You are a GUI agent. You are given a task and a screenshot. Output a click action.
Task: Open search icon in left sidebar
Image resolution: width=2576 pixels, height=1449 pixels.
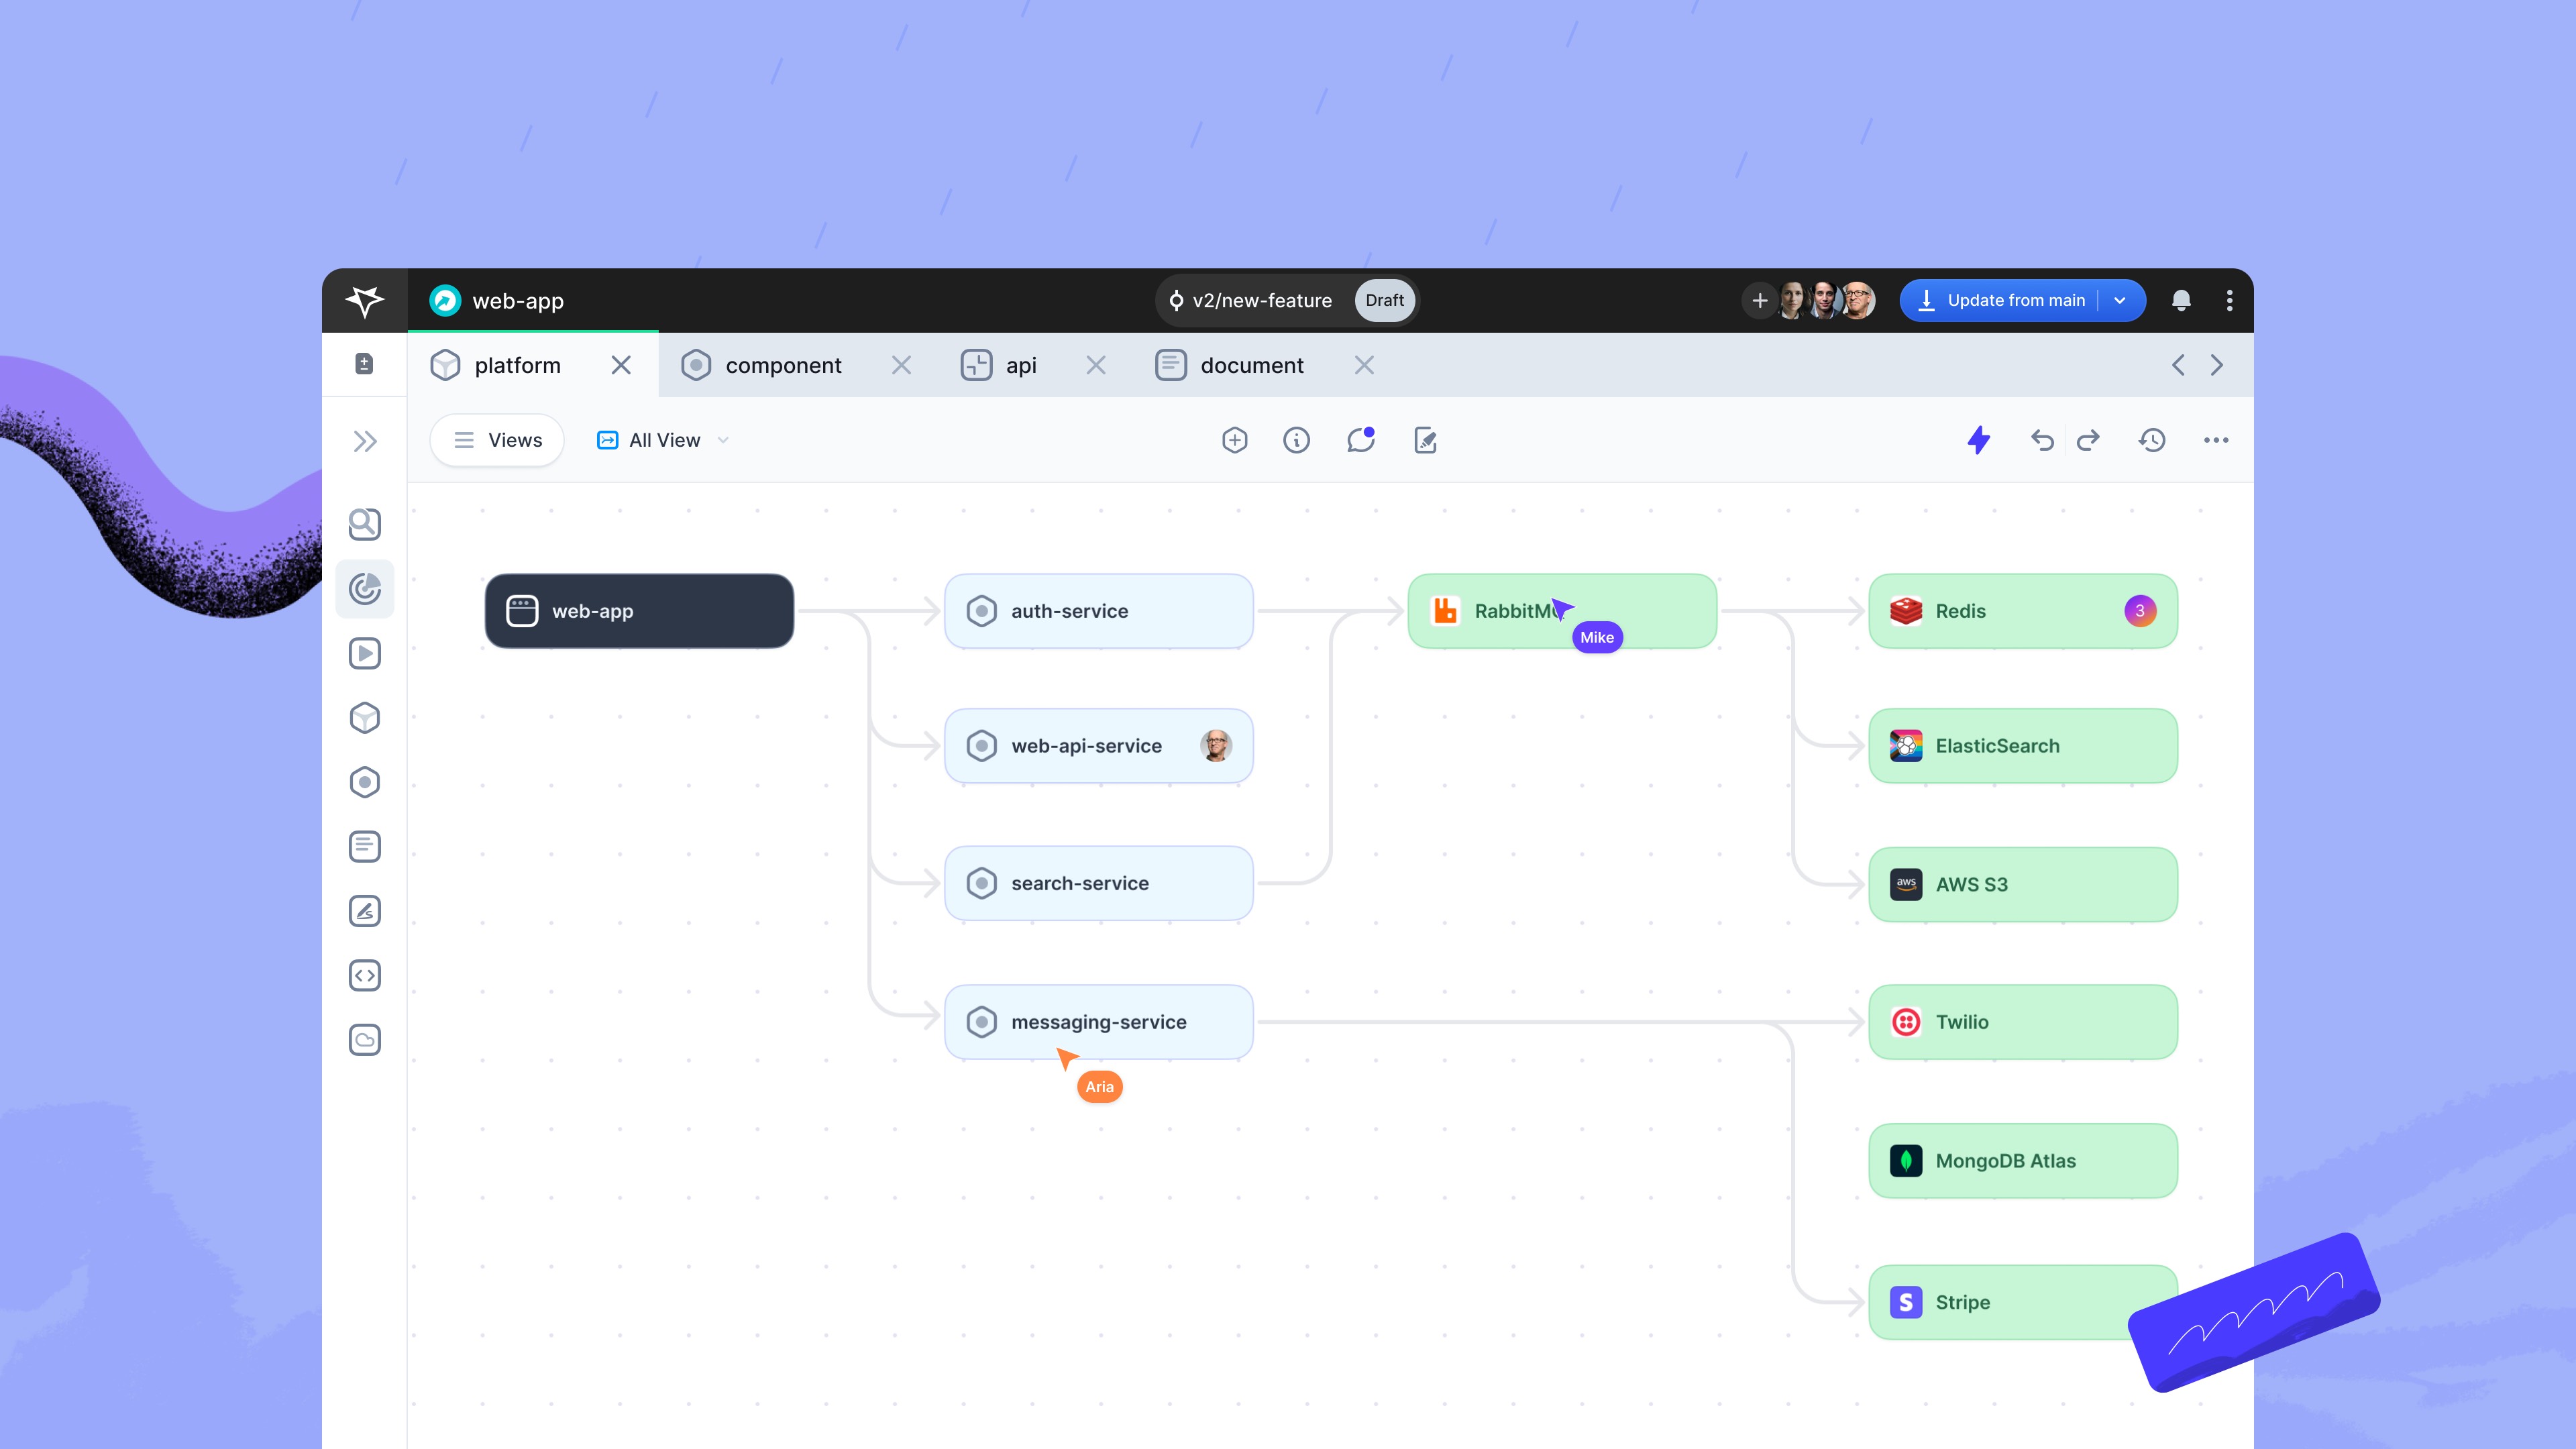pos(364,524)
